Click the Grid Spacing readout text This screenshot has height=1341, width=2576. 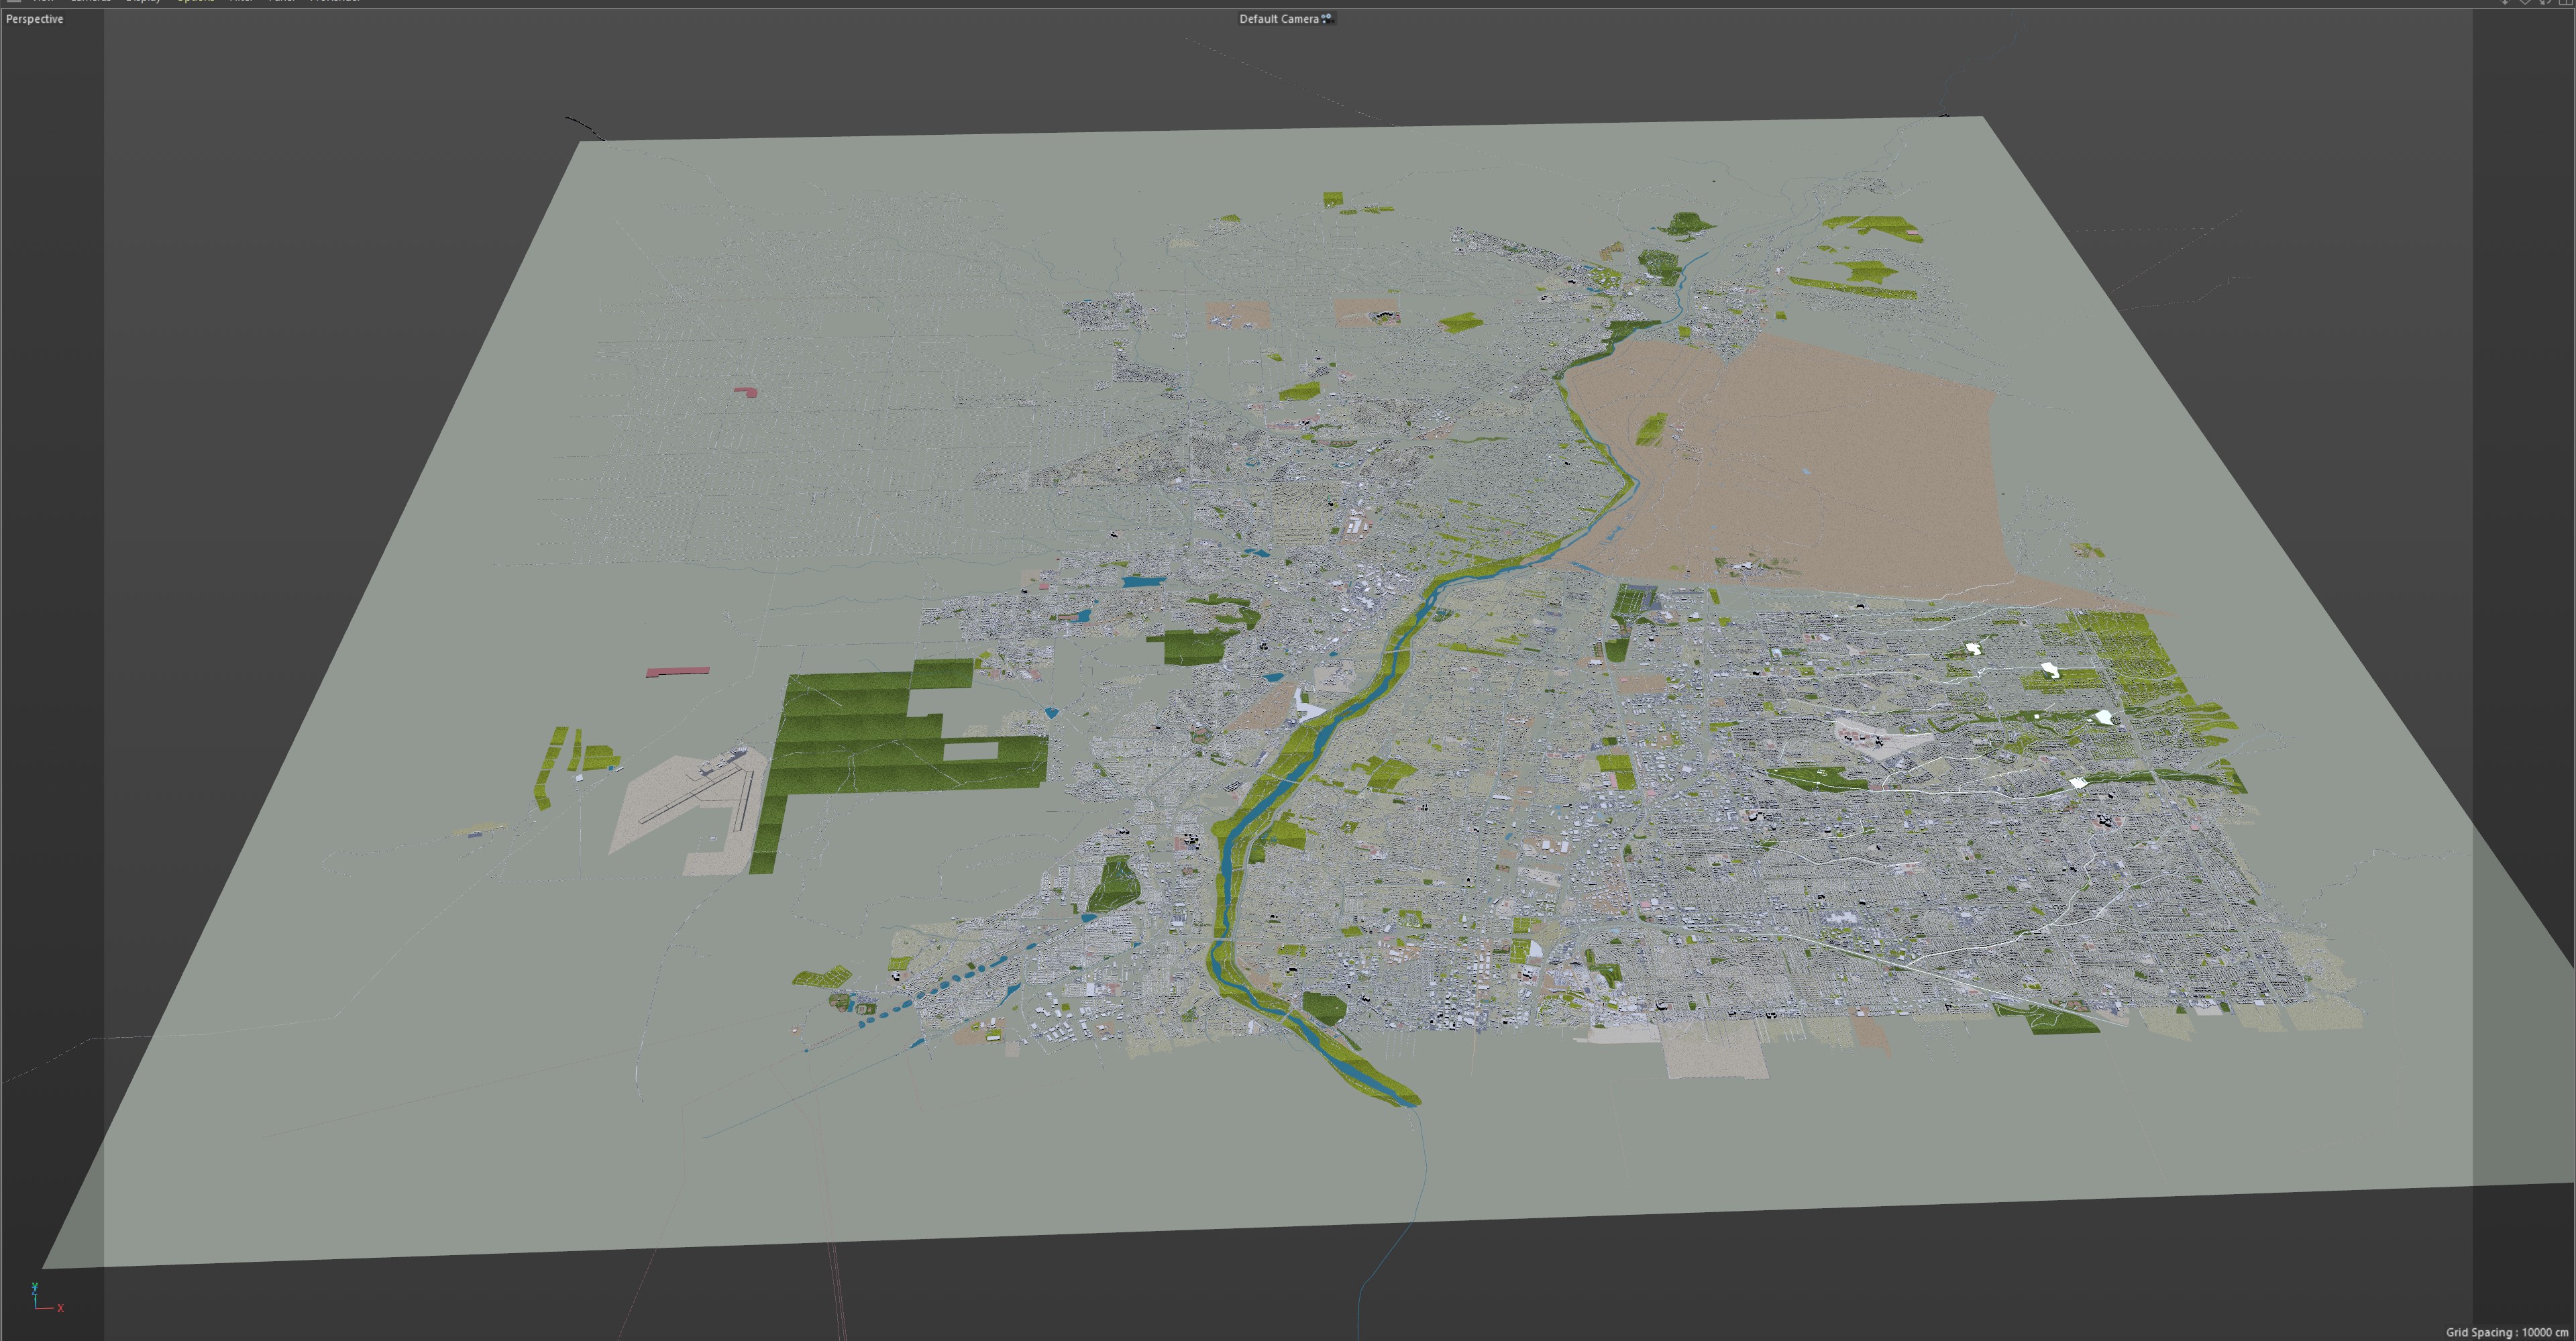(2506, 1332)
